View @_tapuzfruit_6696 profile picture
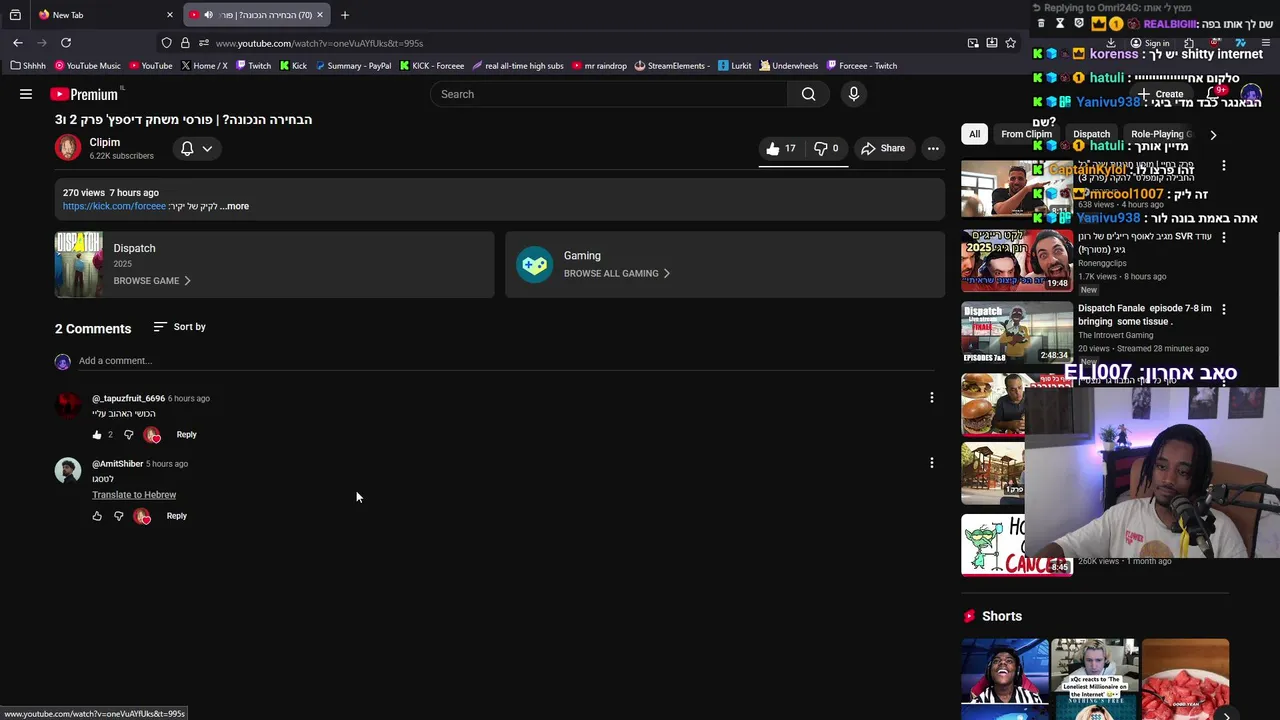The height and width of the screenshot is (720, 1280). click(68, 405)
